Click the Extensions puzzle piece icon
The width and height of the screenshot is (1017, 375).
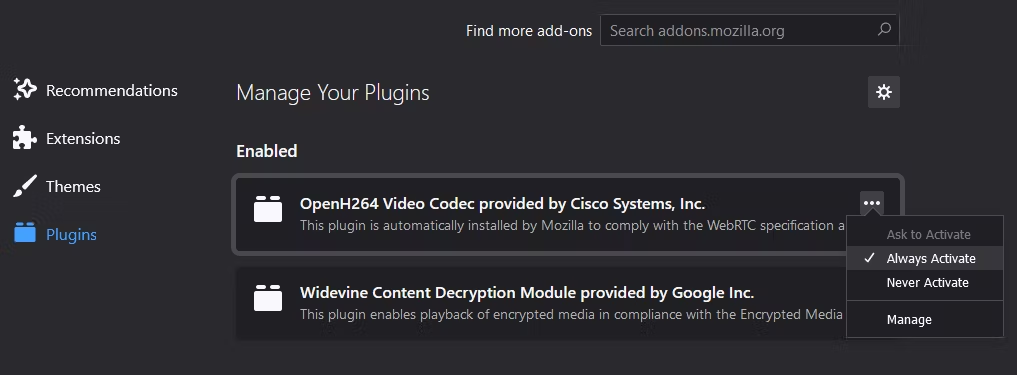25,138
